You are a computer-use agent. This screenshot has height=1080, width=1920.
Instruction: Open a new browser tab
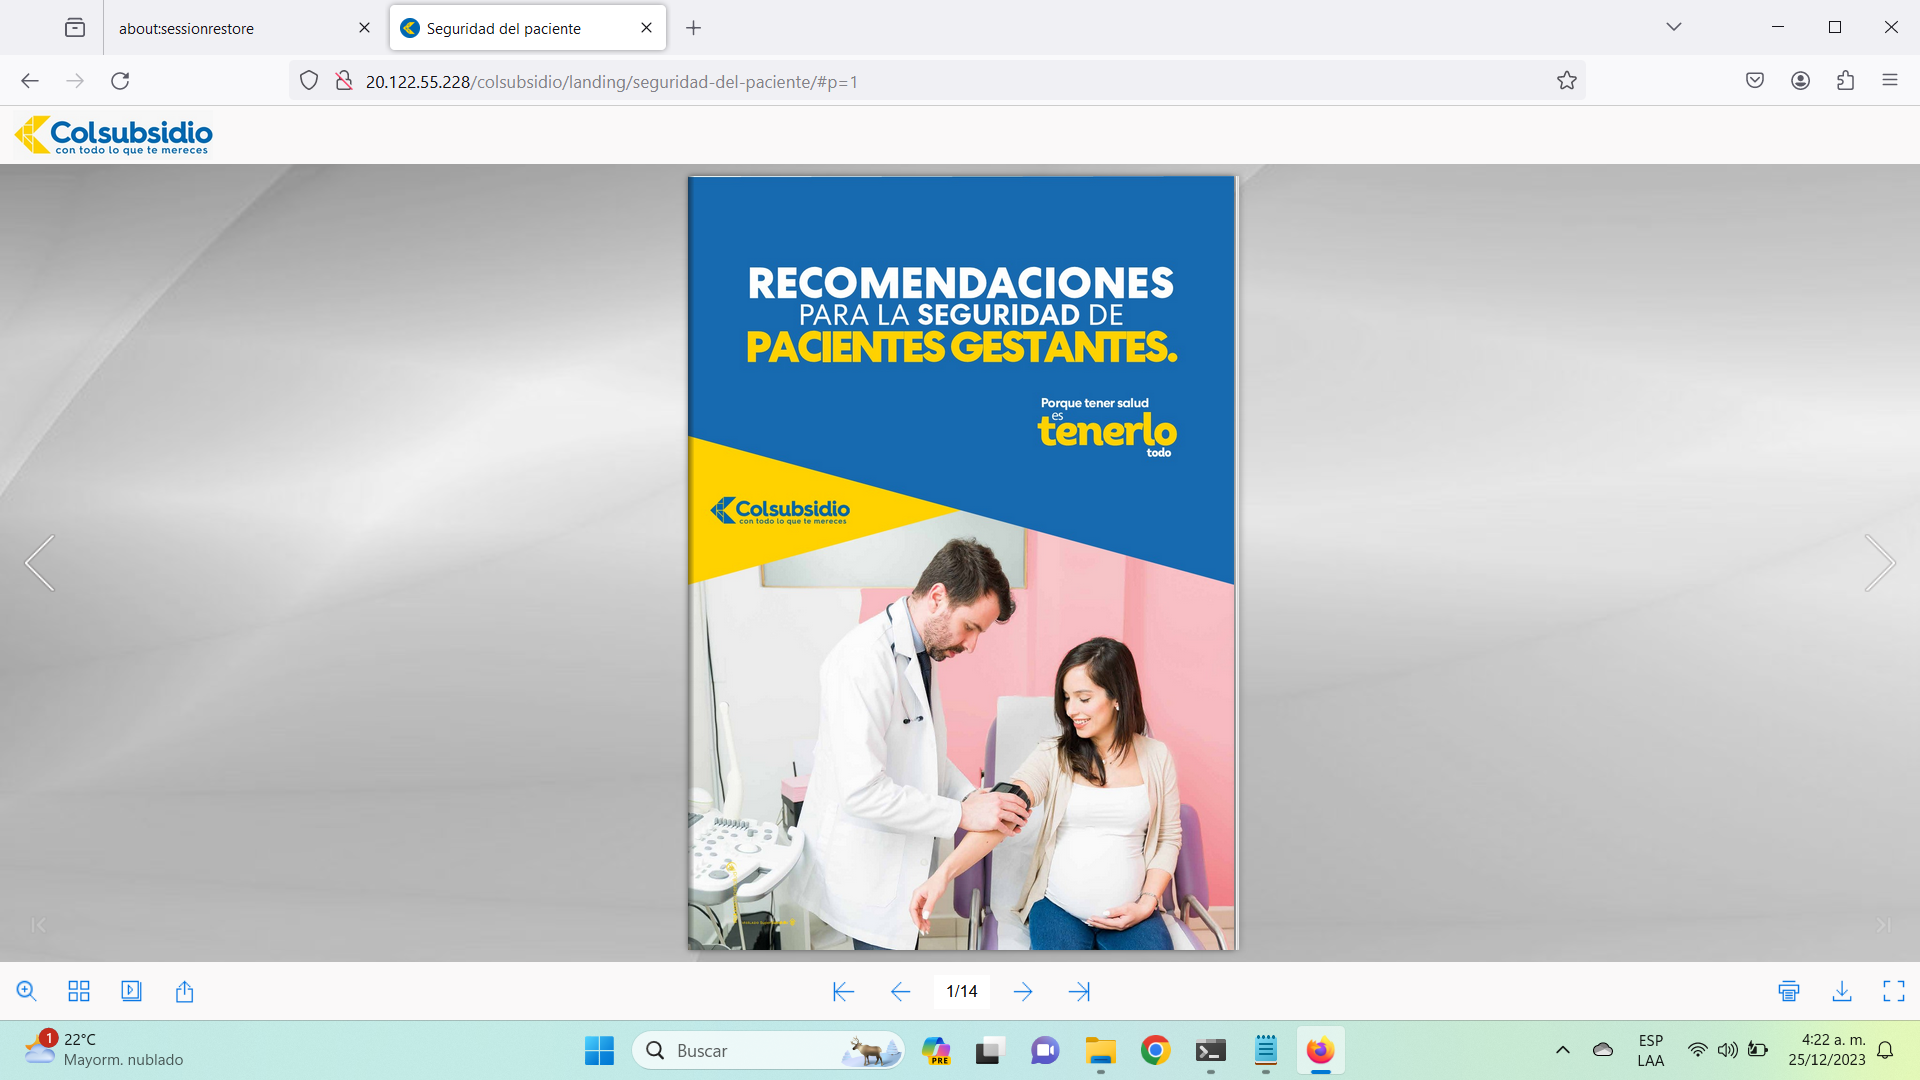click(693, 28)
